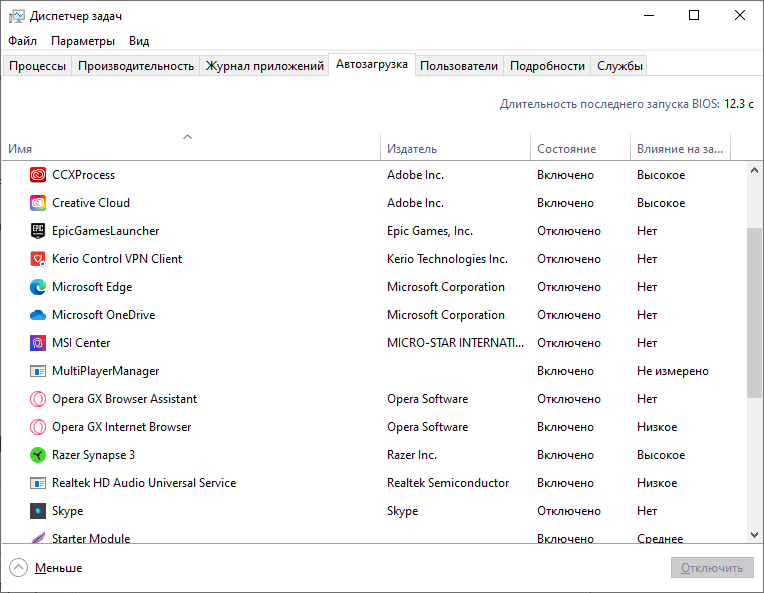
Task: Open the Файл menu
Action: [x=22, y=41]
